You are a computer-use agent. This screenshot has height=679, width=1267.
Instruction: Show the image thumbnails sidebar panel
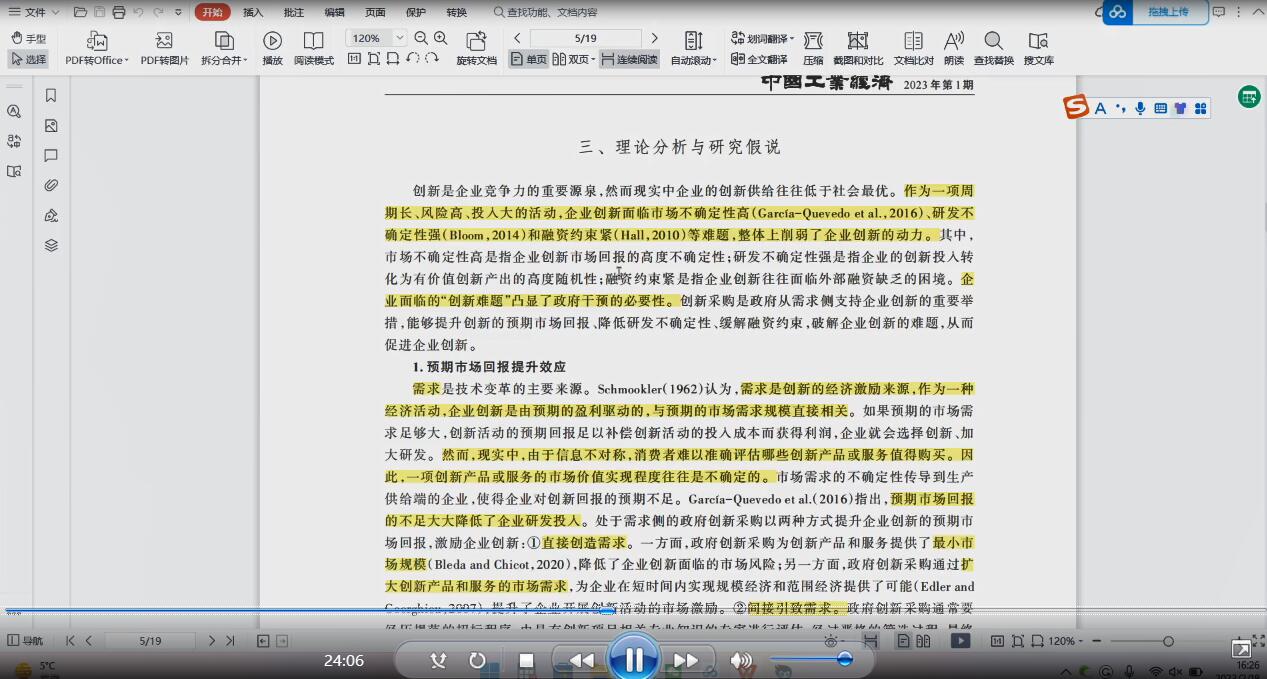[x=51, y=126]
